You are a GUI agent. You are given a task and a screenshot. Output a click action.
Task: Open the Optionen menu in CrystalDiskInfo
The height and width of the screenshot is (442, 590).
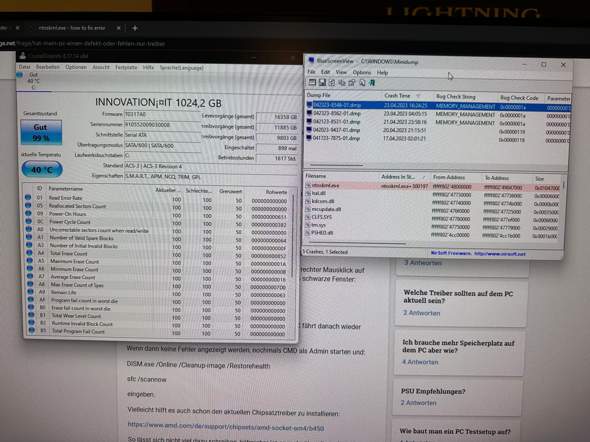pos(76,67)
